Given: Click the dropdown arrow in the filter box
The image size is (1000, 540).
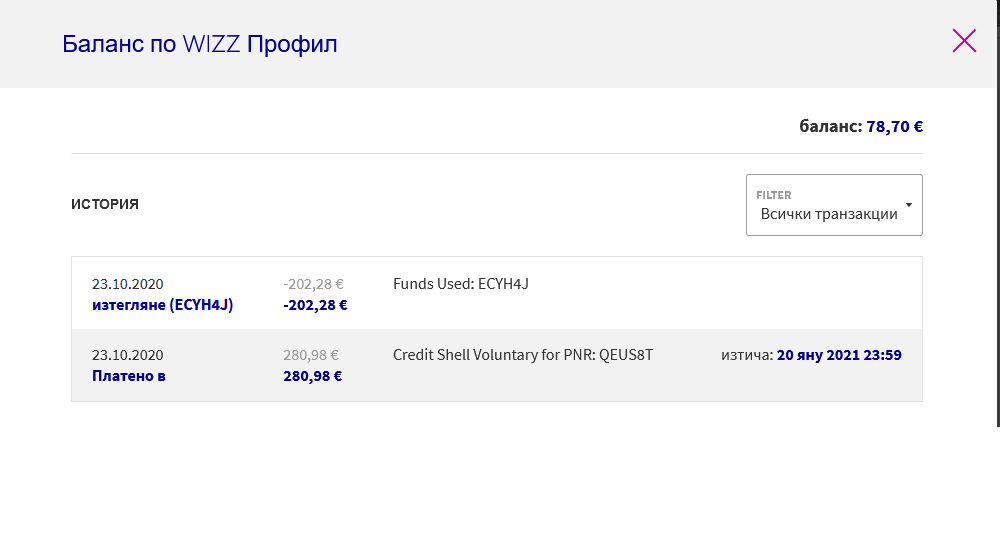Looking at the screenshot, I should click(909, 205).
